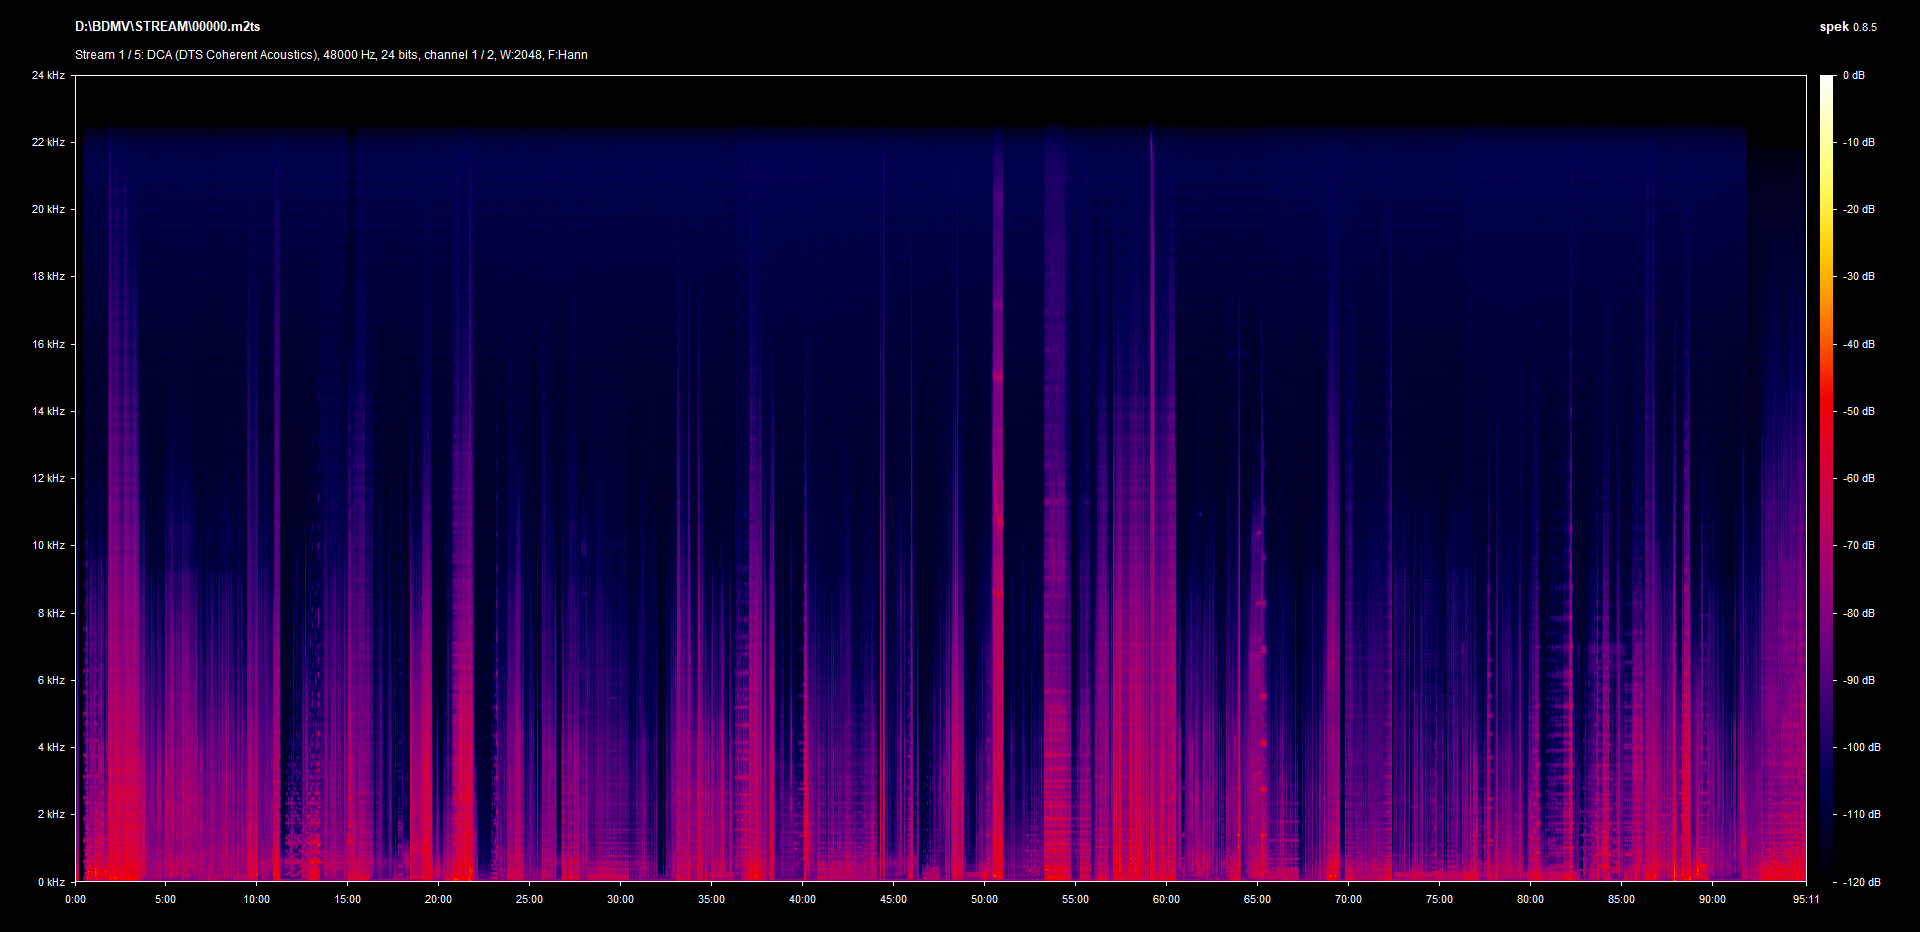Pick the 15:00 time tick label
Viewport: 1920px width, 932px height.
(347, 899)
